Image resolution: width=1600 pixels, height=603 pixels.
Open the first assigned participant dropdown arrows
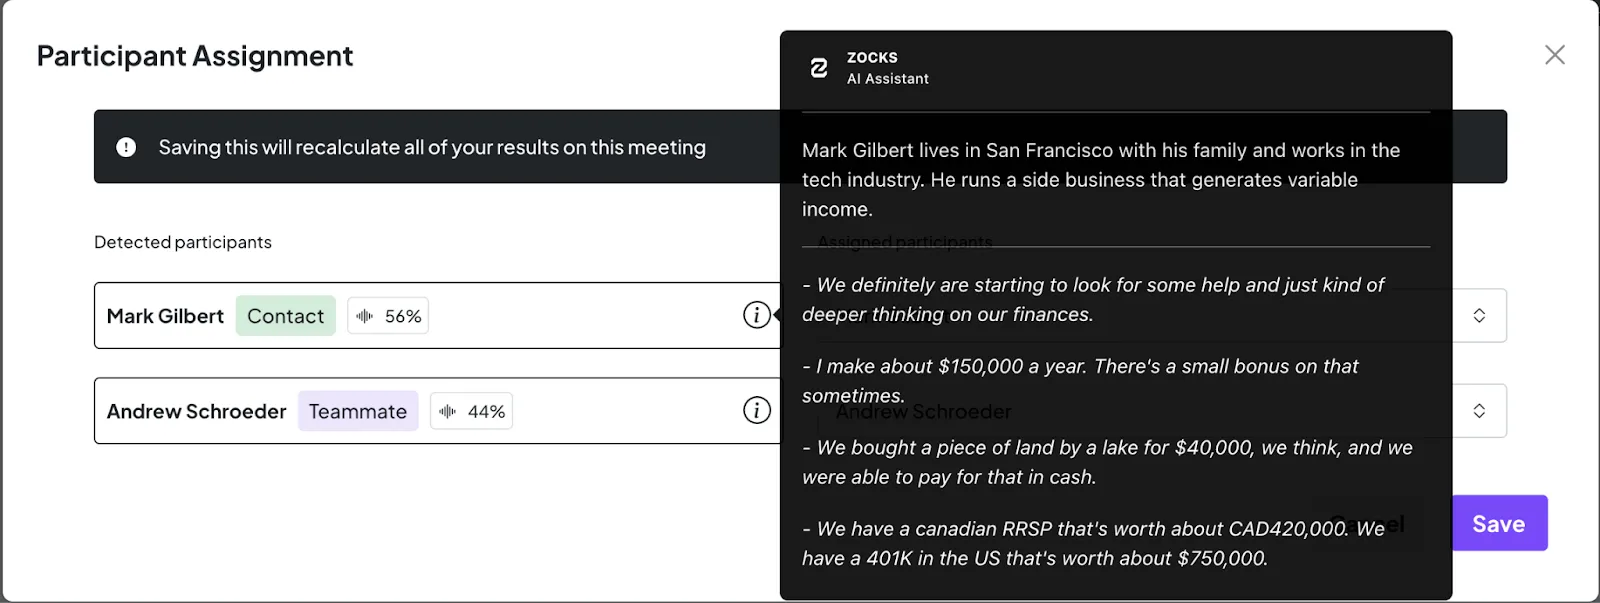pos(1479,316)
